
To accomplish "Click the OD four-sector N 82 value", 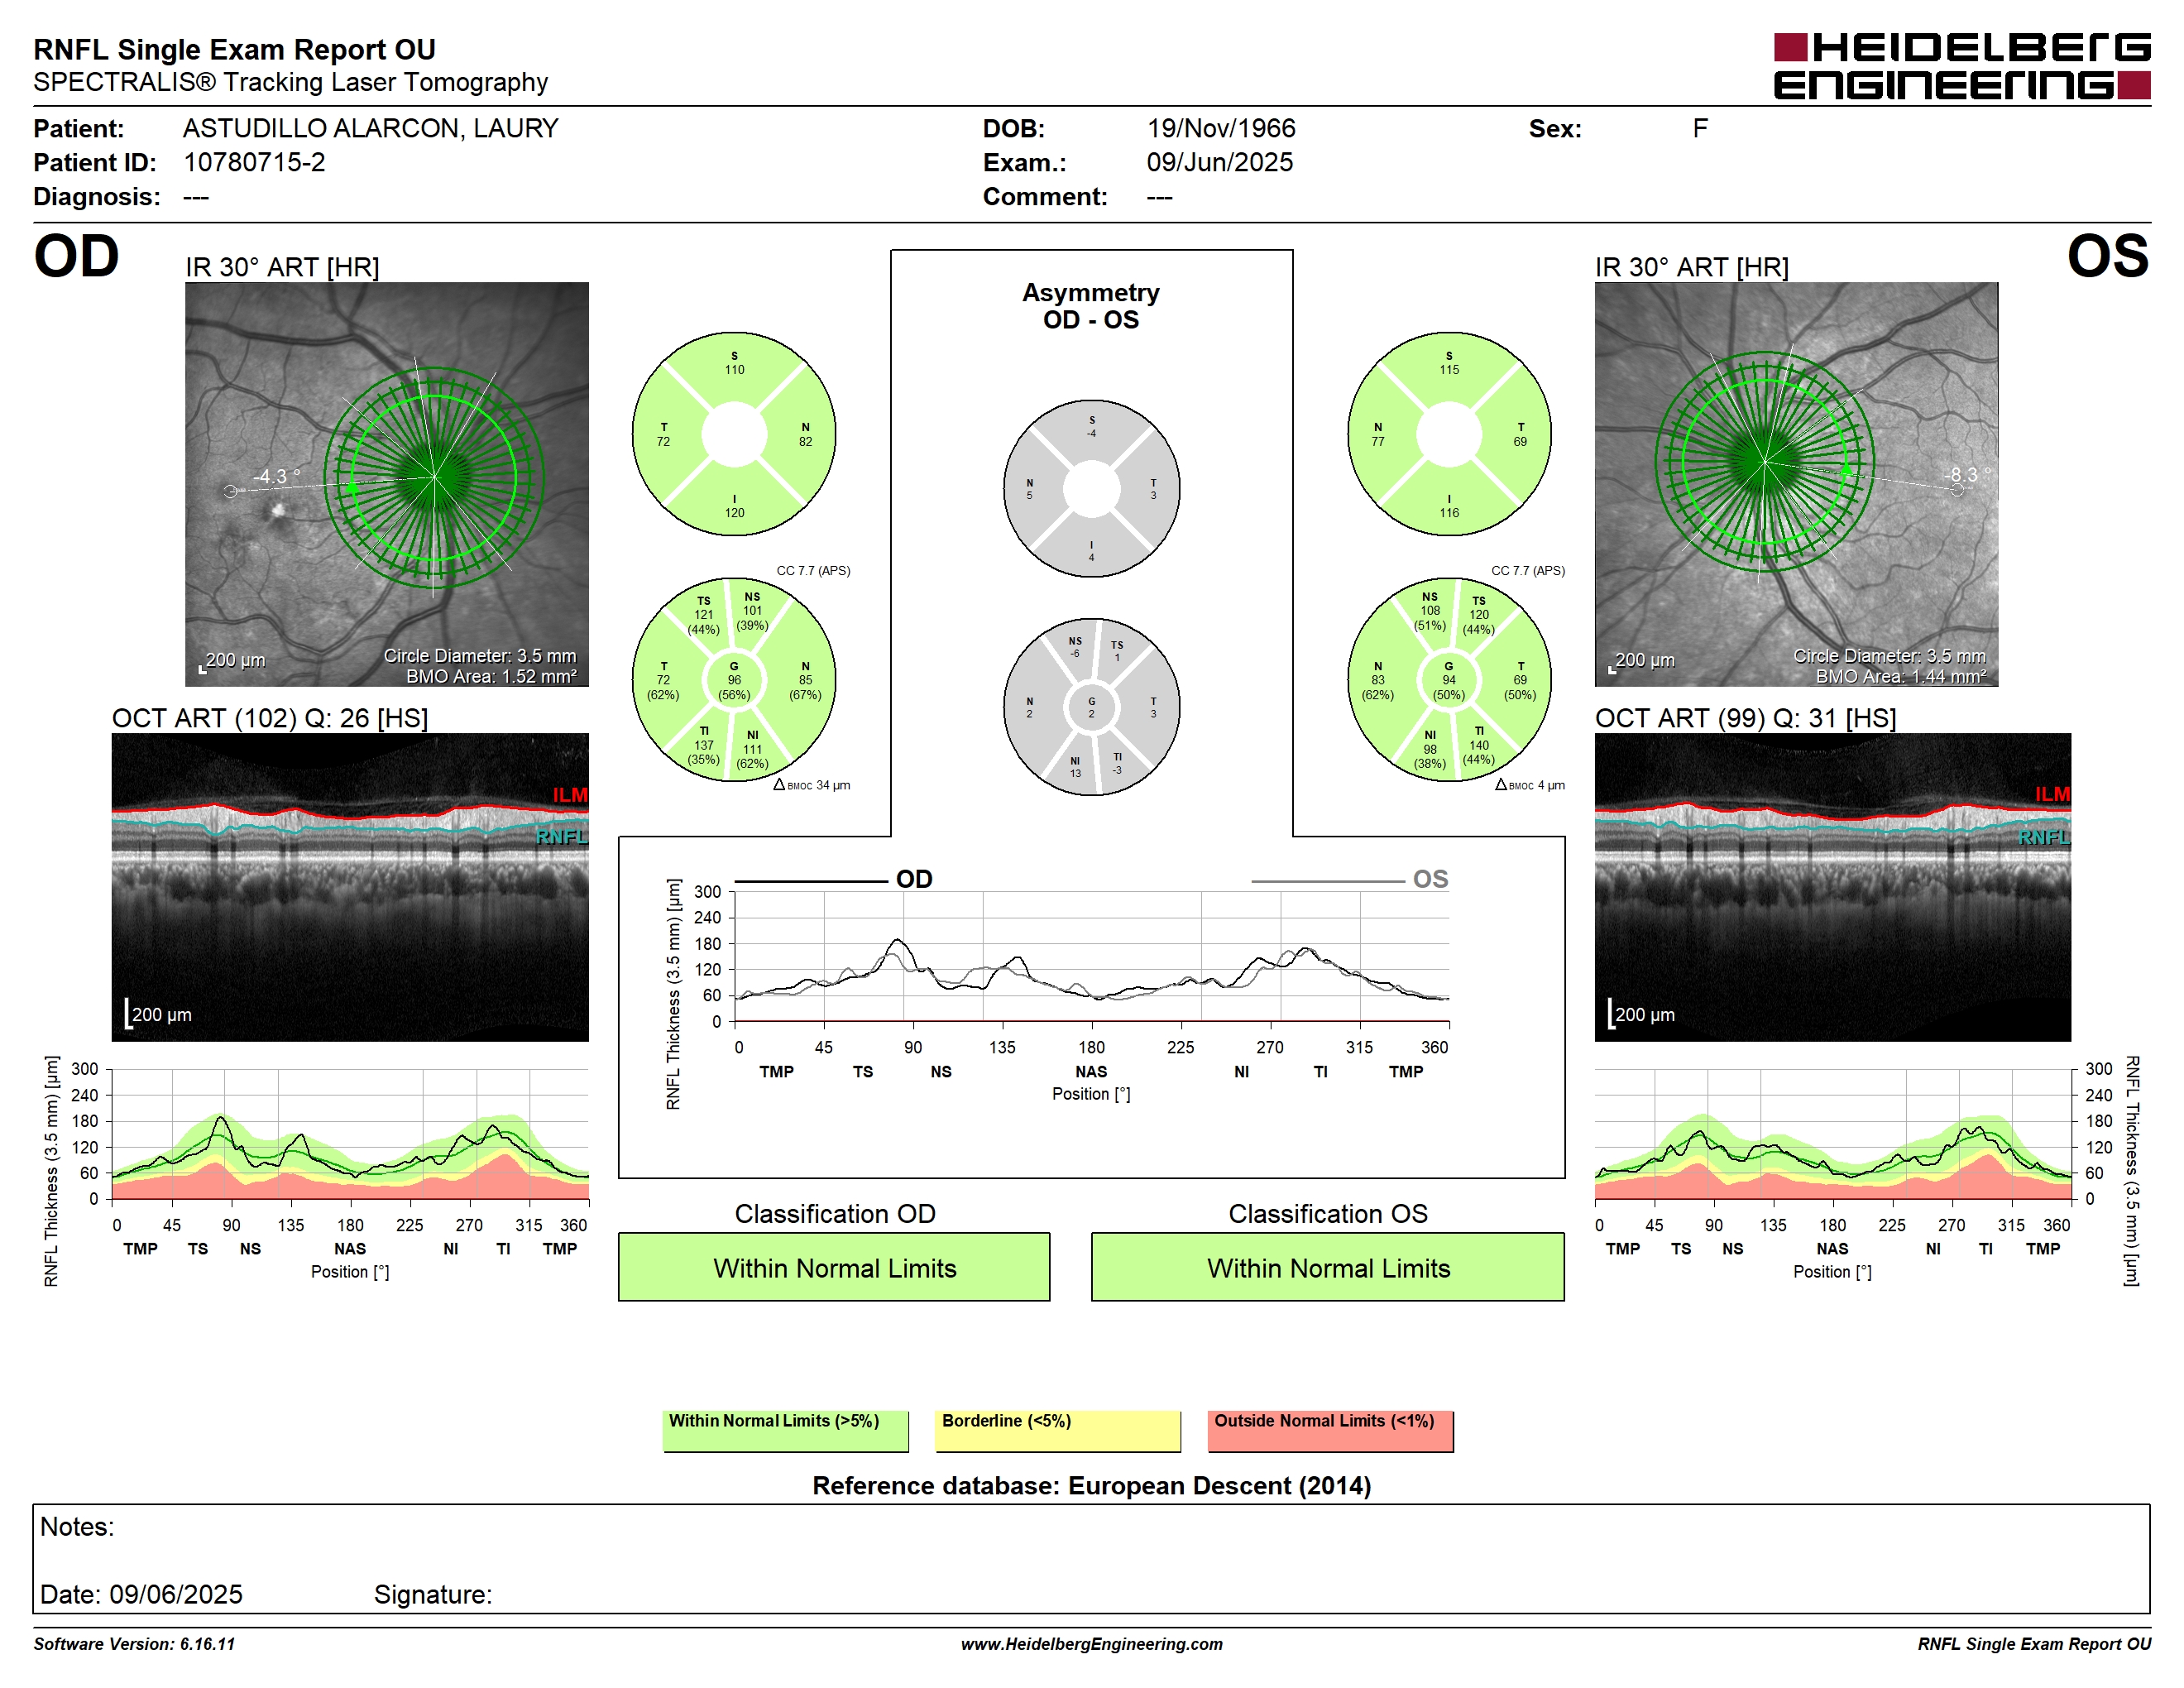I will click(805, 435).
